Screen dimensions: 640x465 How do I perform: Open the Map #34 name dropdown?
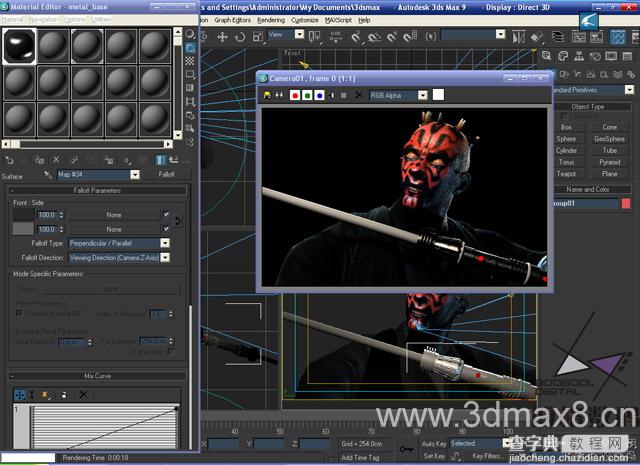tap(135, 175)
